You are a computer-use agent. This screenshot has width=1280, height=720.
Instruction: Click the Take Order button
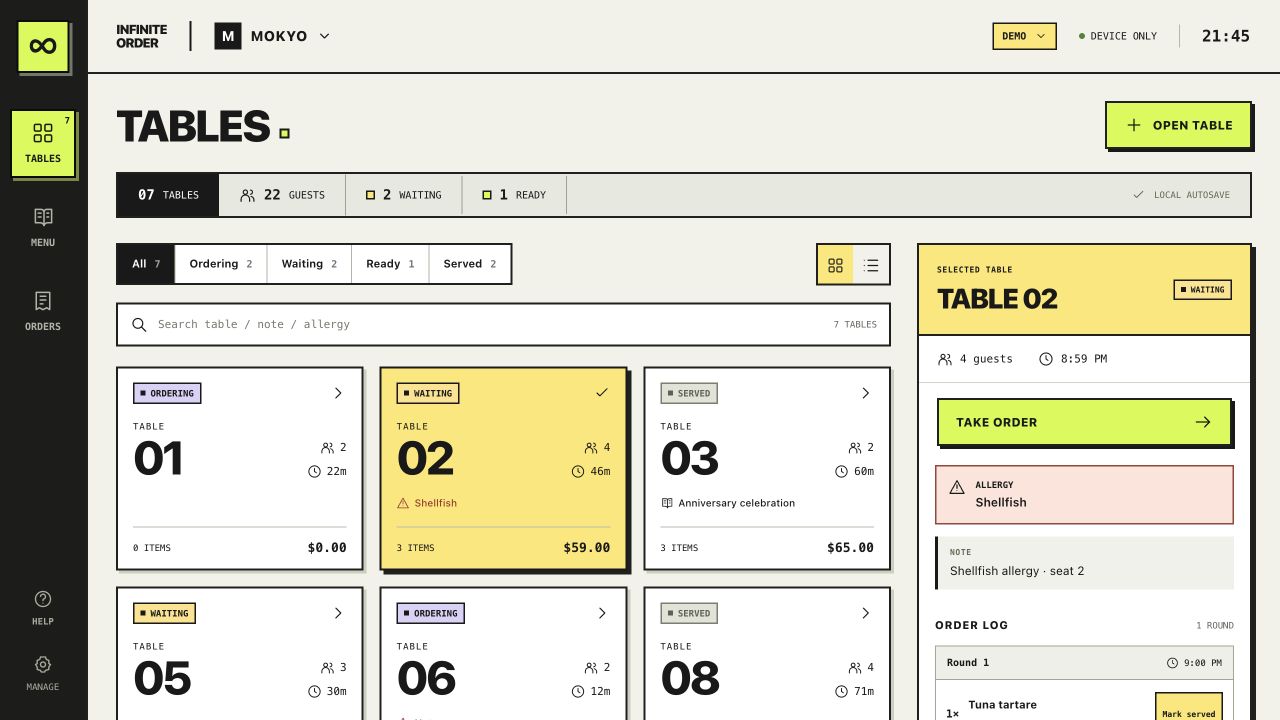(x=1084, y=422)
